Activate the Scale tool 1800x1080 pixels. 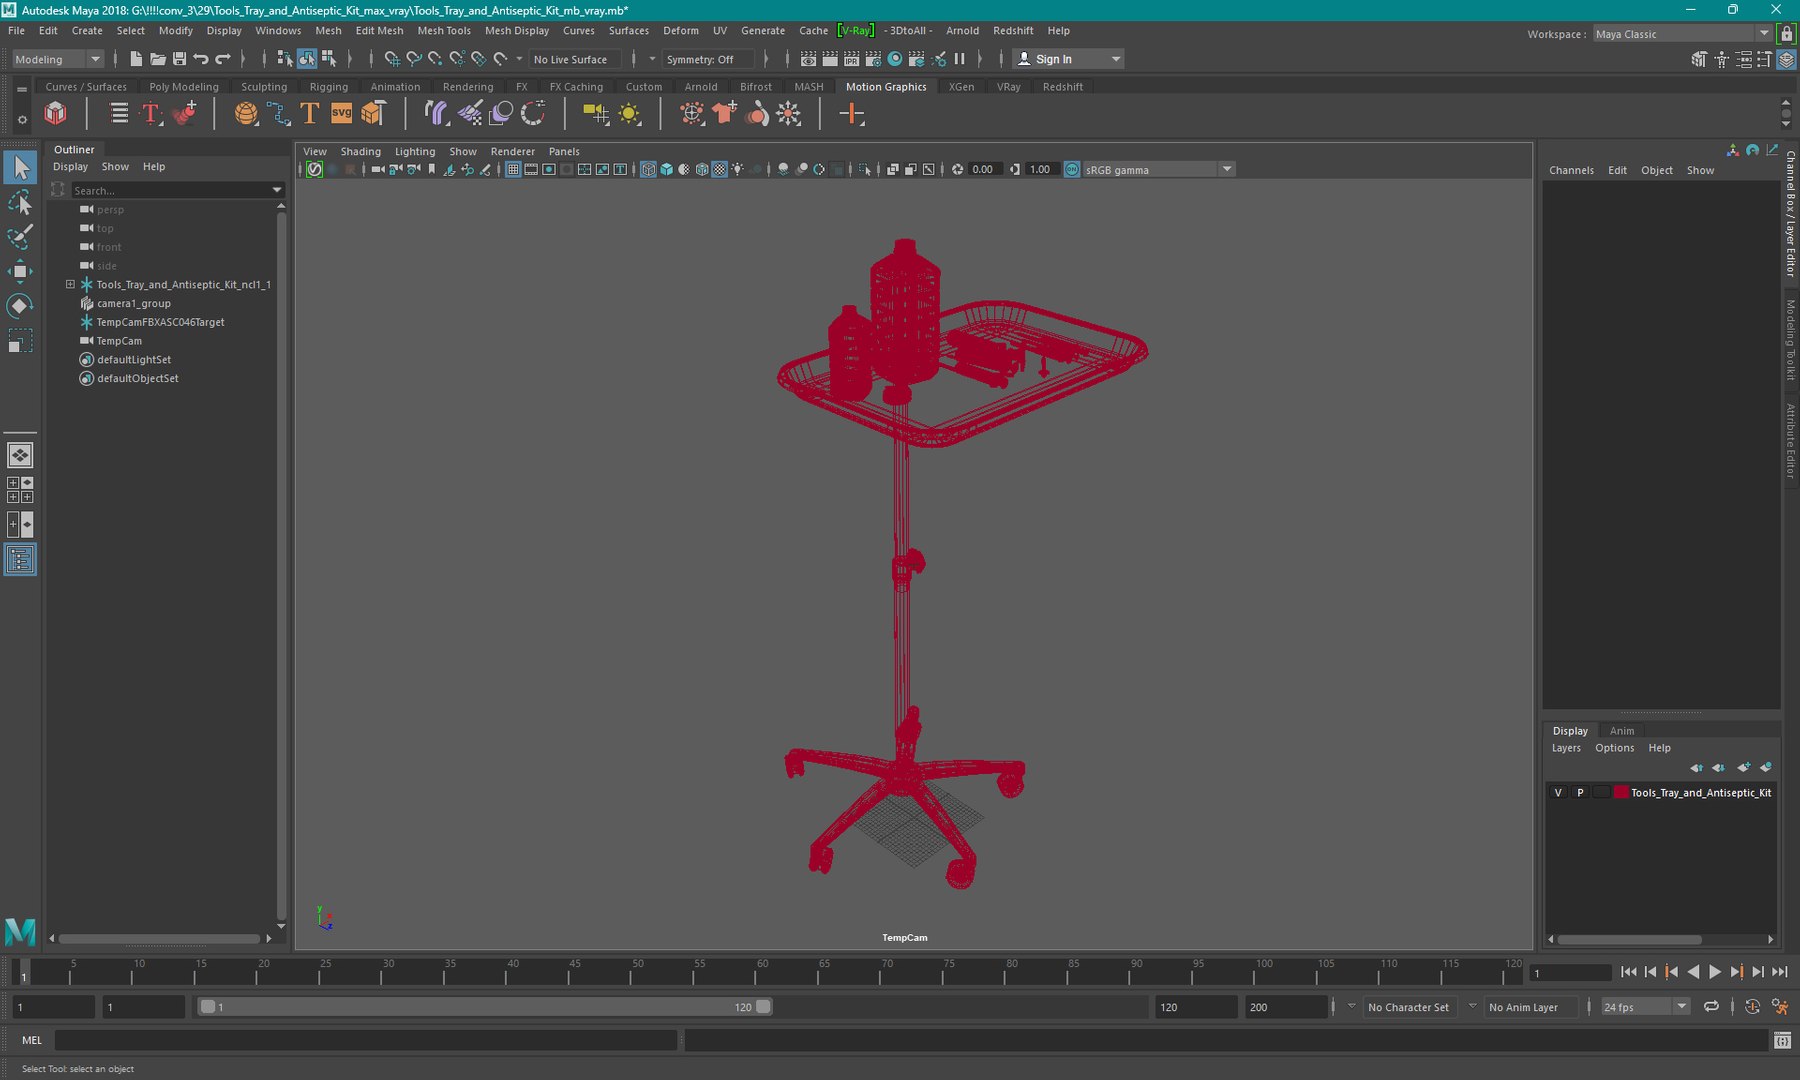coord(20,340)
